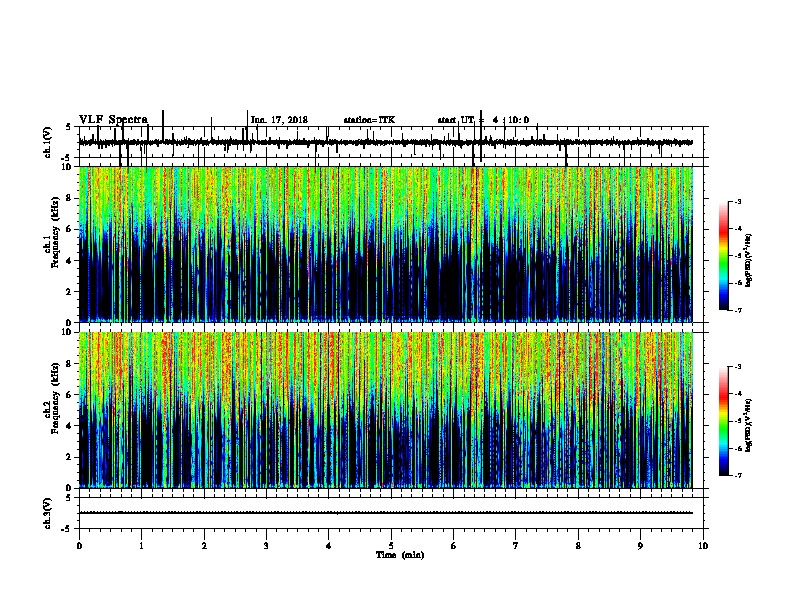Click inside the ch.1 spectrogram plot

[386, 244]
